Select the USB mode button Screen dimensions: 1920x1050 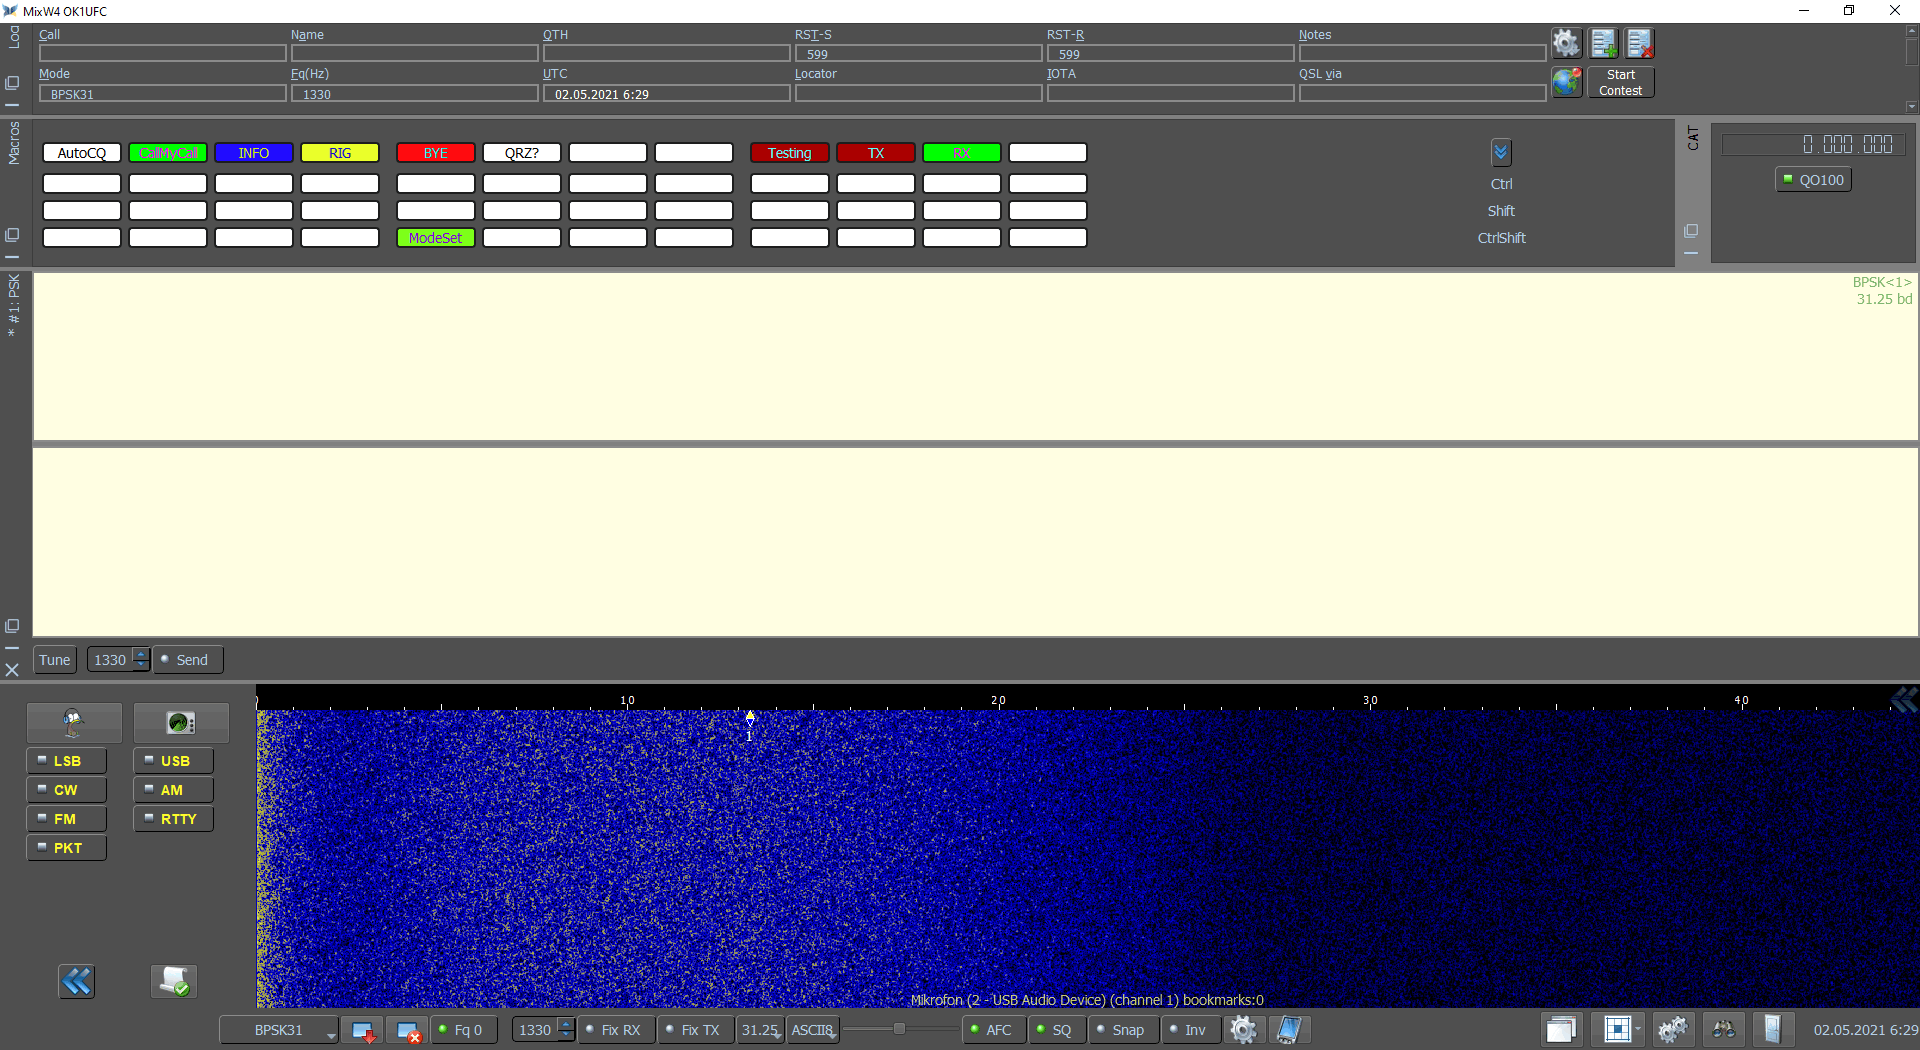tap(174, 761)
